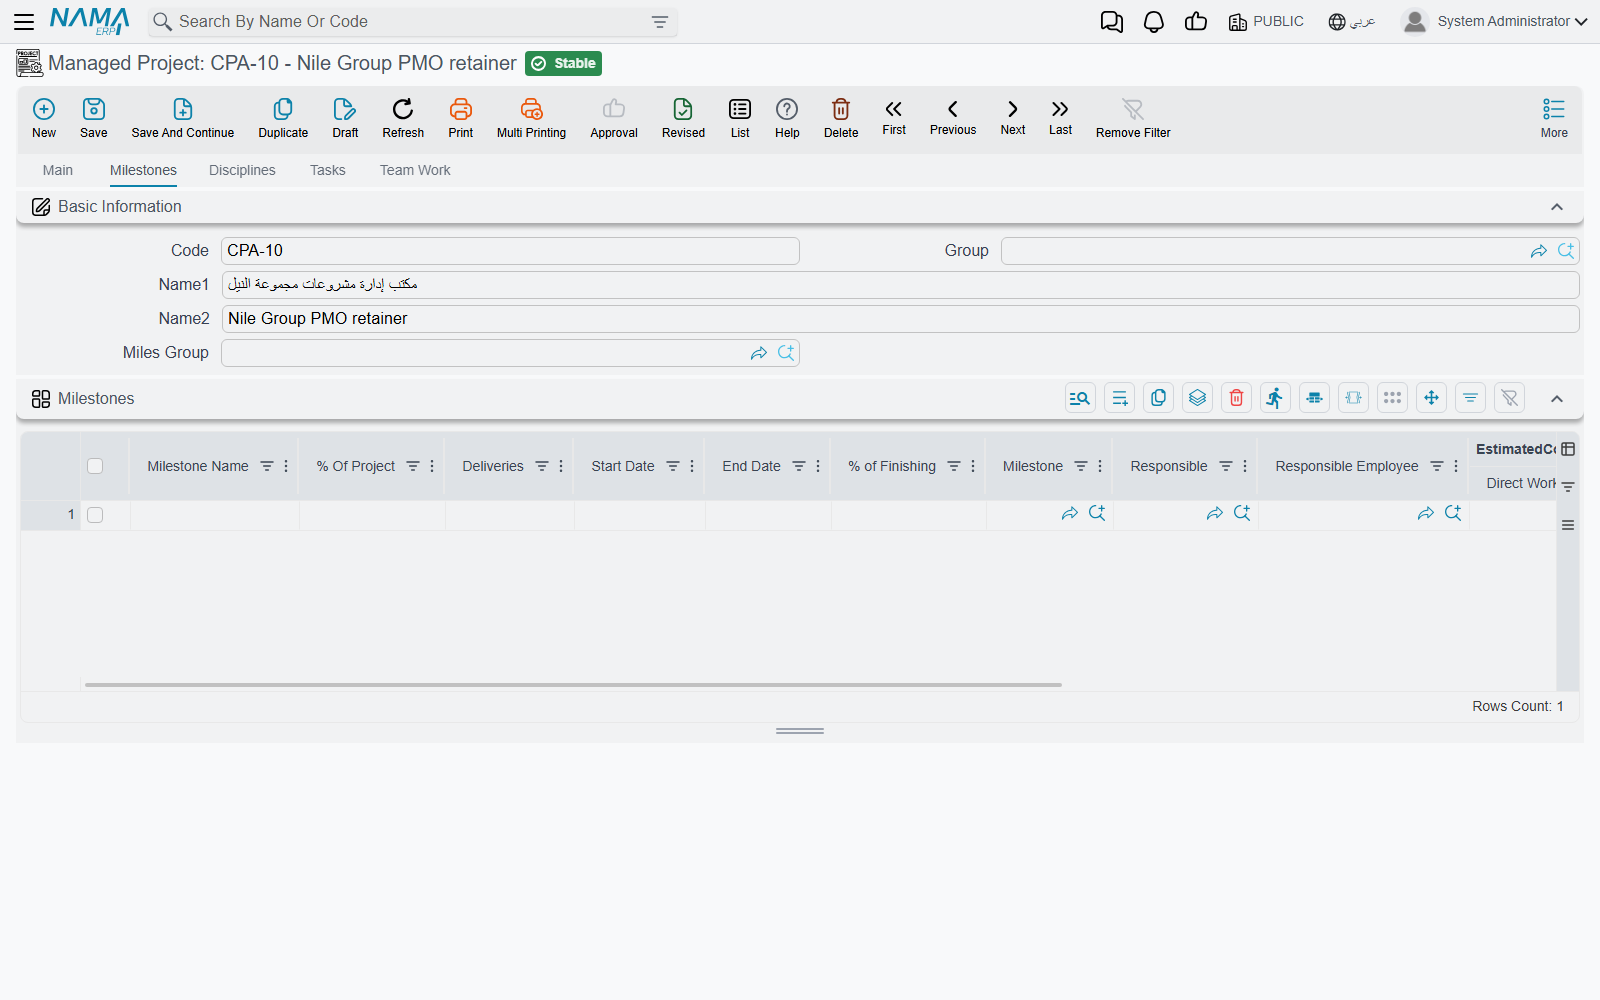Click the Group field lookup search icon
Image resolution: width=1600 pixels, height=1000 pixels.
tap(1566, 251)
